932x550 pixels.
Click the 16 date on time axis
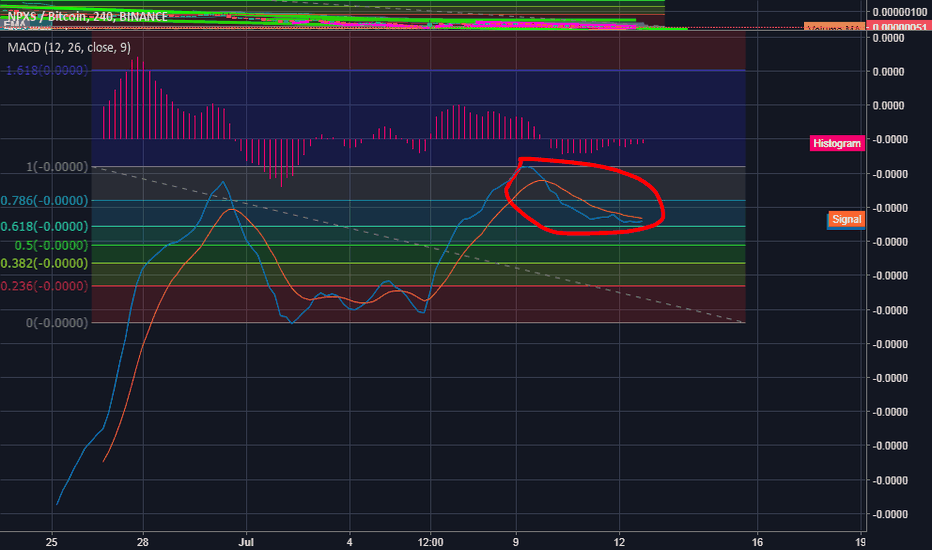[757, 542]
